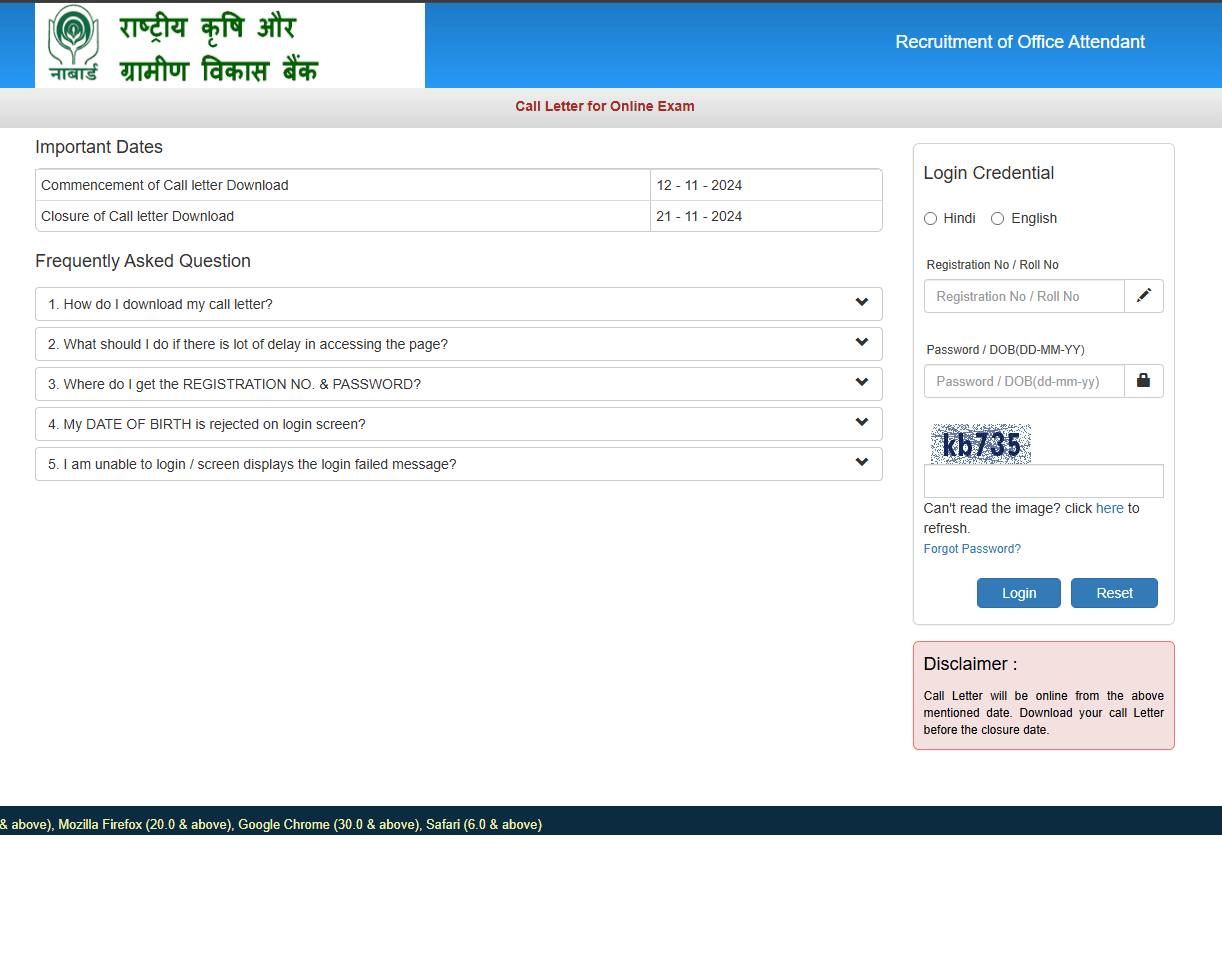
Task: Click the 'here' link to refresh captcha
Action: [1109, 508]
